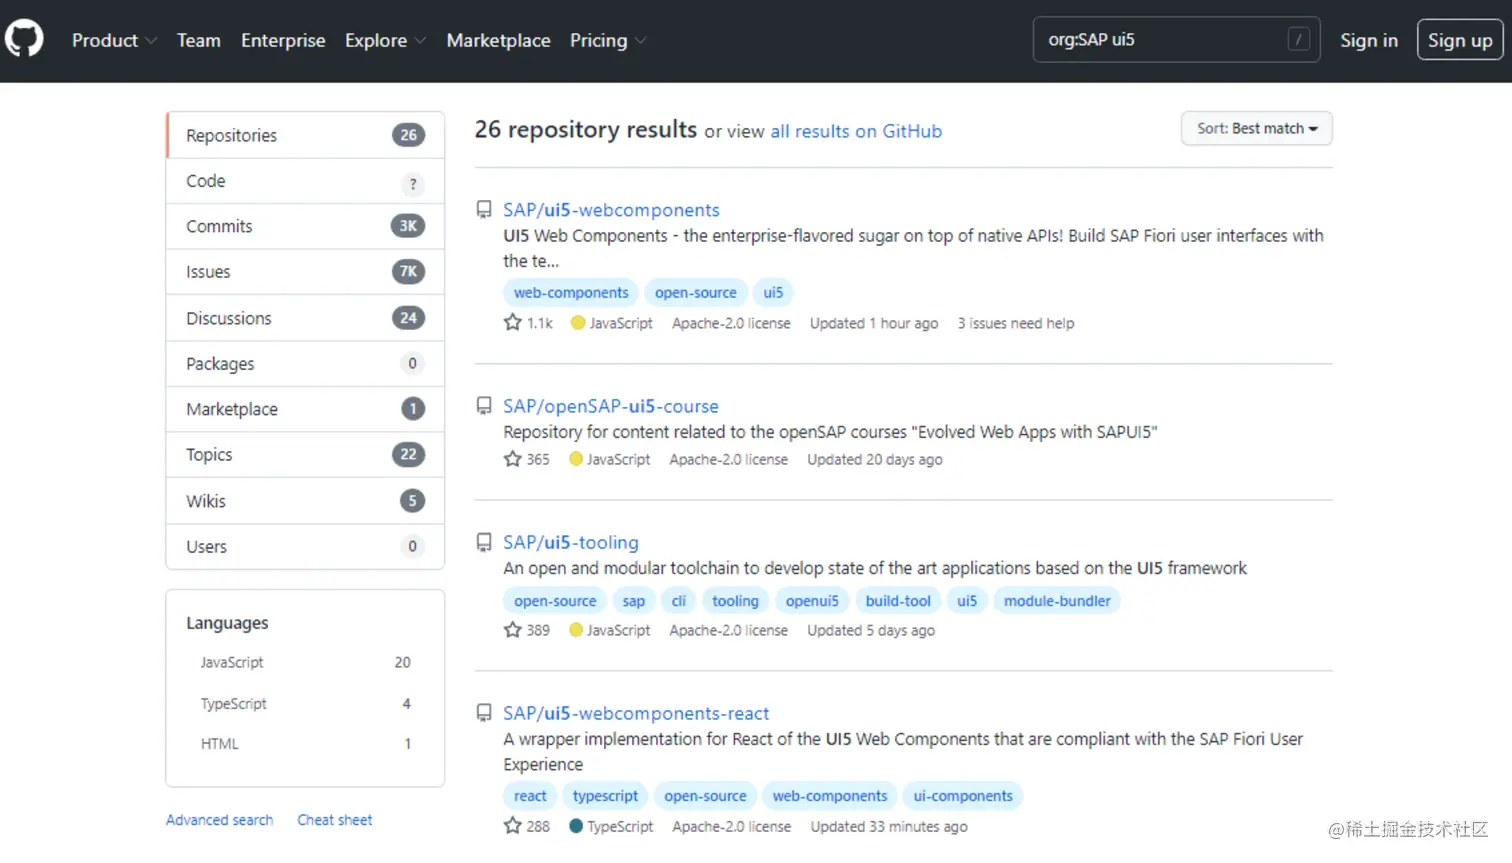Click the react topic tag
The image size is (1512, 863).
pos(530,796)
